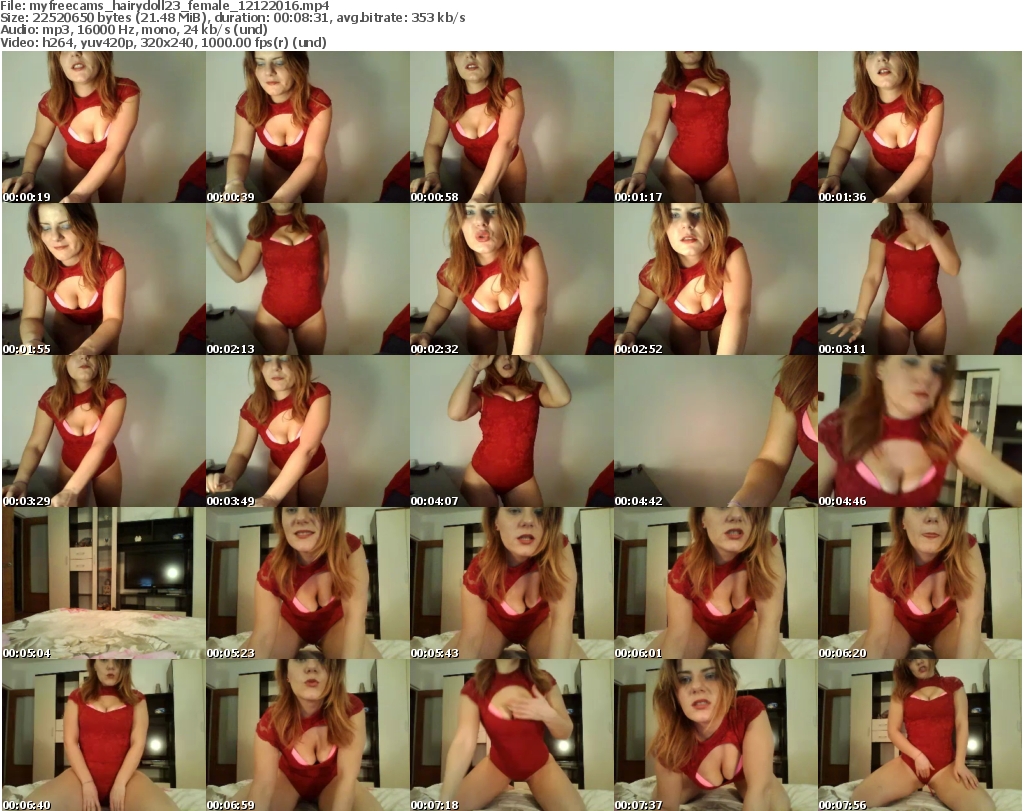Screen dimensions: 1024x811
Task: Select the thumbnail timestamped 00:02:52
Action: click(716, 279)
